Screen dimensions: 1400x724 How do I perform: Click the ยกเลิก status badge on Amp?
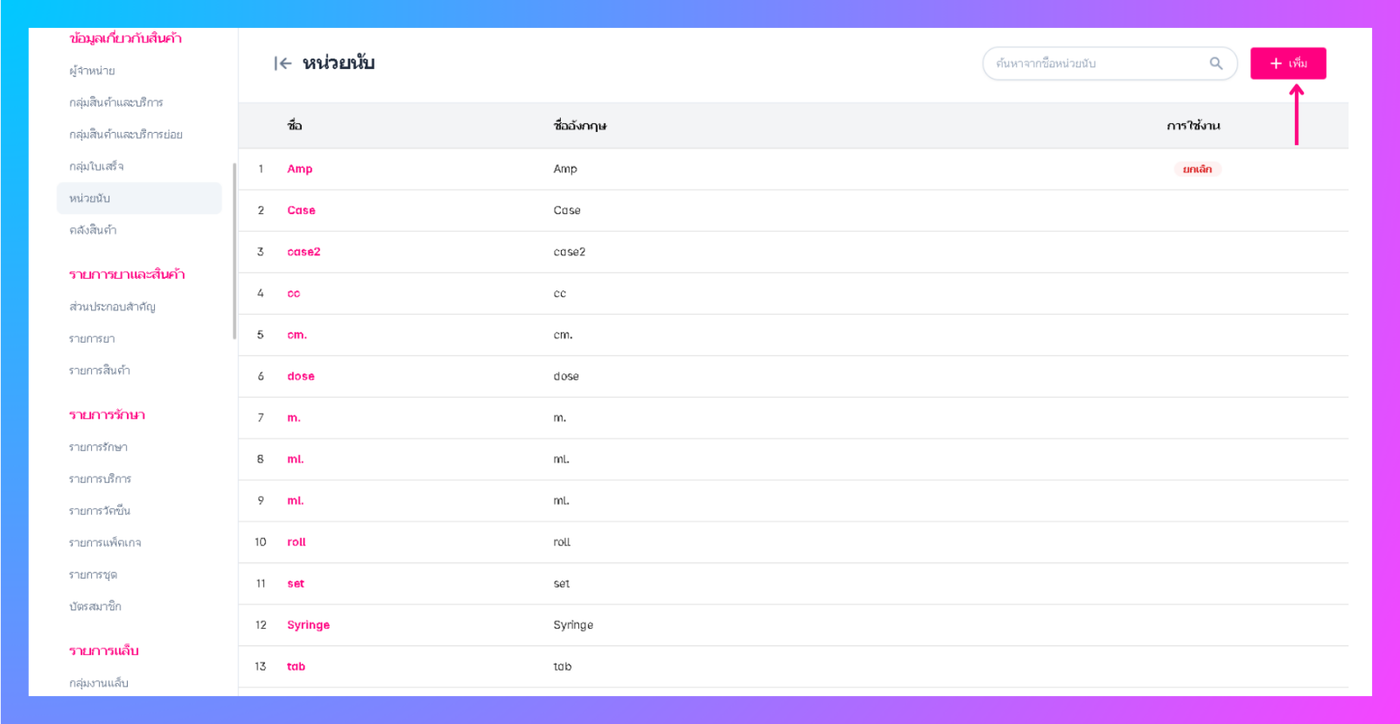pyautogui.click(x=1197, y=169)
